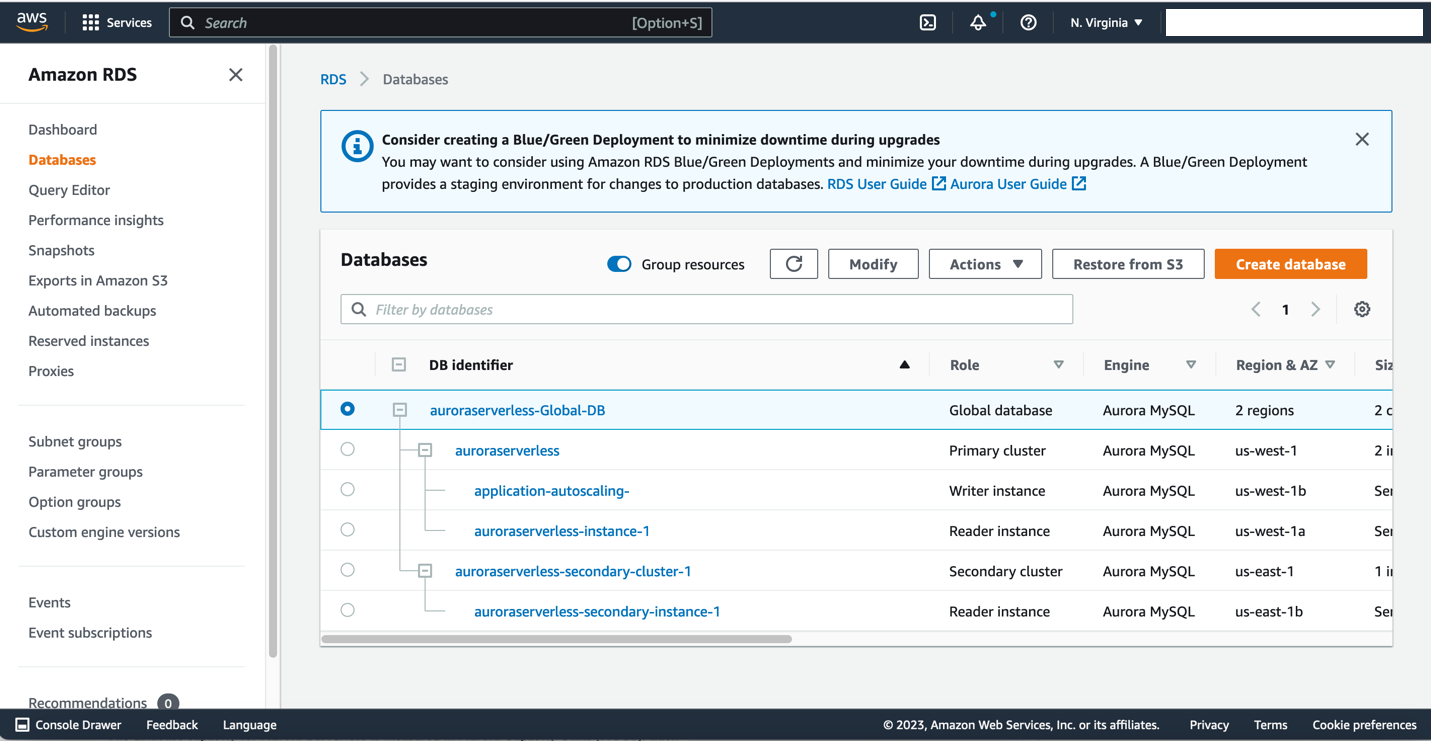Collapse all rows via header expander

click(x=399, y=365)
